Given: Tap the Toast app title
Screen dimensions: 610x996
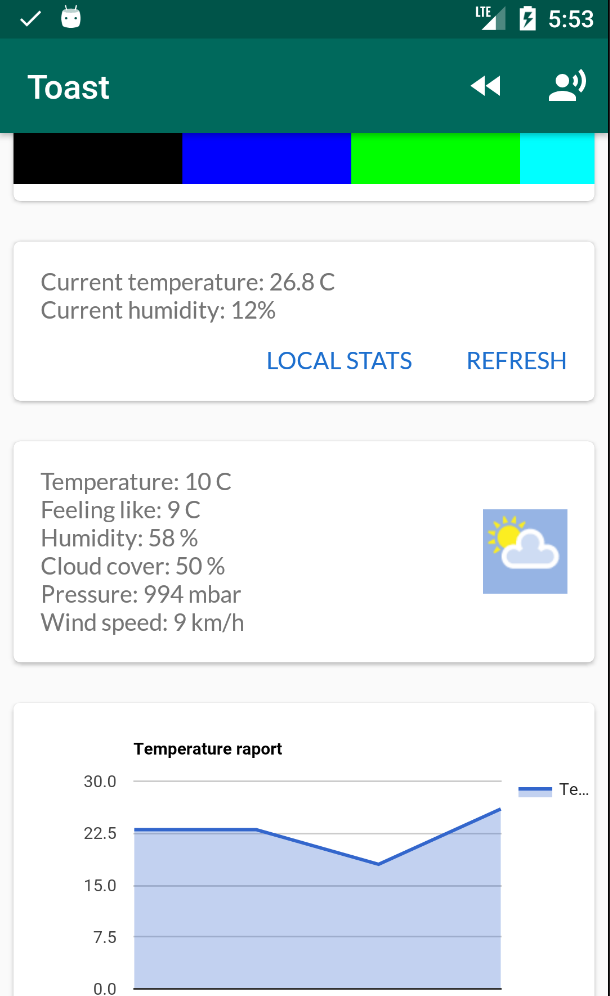Looking at the screenshot, I should tap(69, 87).
